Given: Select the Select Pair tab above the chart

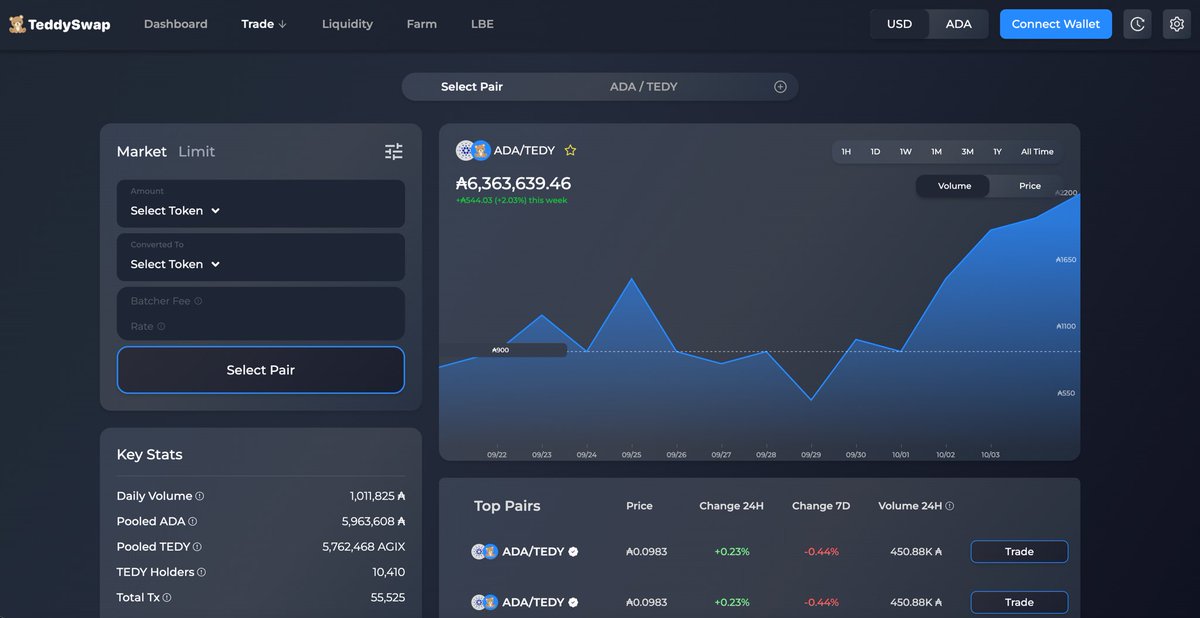Looking at the screenshot, I should (472, 87).
